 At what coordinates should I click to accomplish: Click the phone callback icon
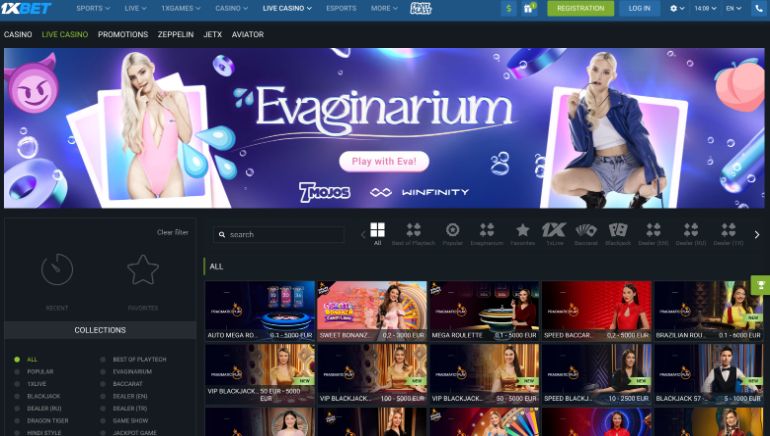coord(760,8)
